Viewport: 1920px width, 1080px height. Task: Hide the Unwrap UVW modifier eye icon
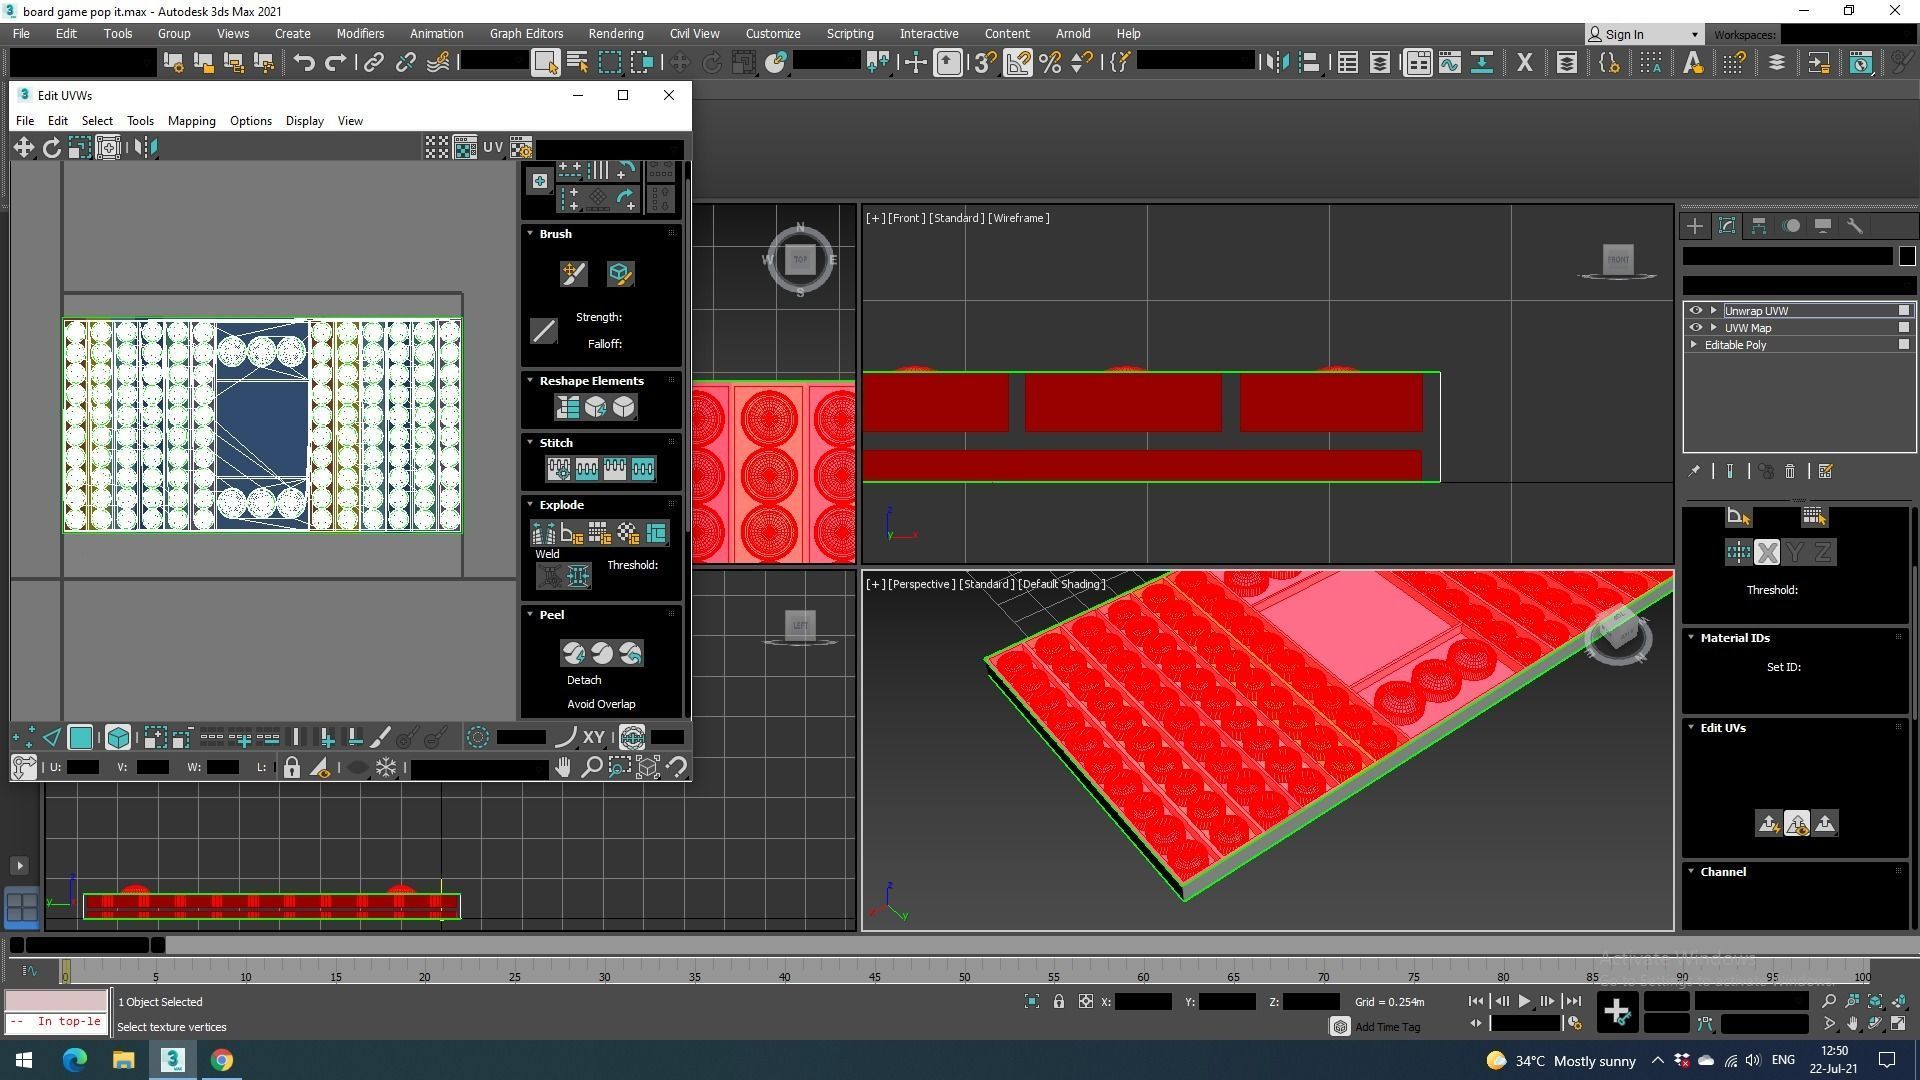(x=1695, y=311)
